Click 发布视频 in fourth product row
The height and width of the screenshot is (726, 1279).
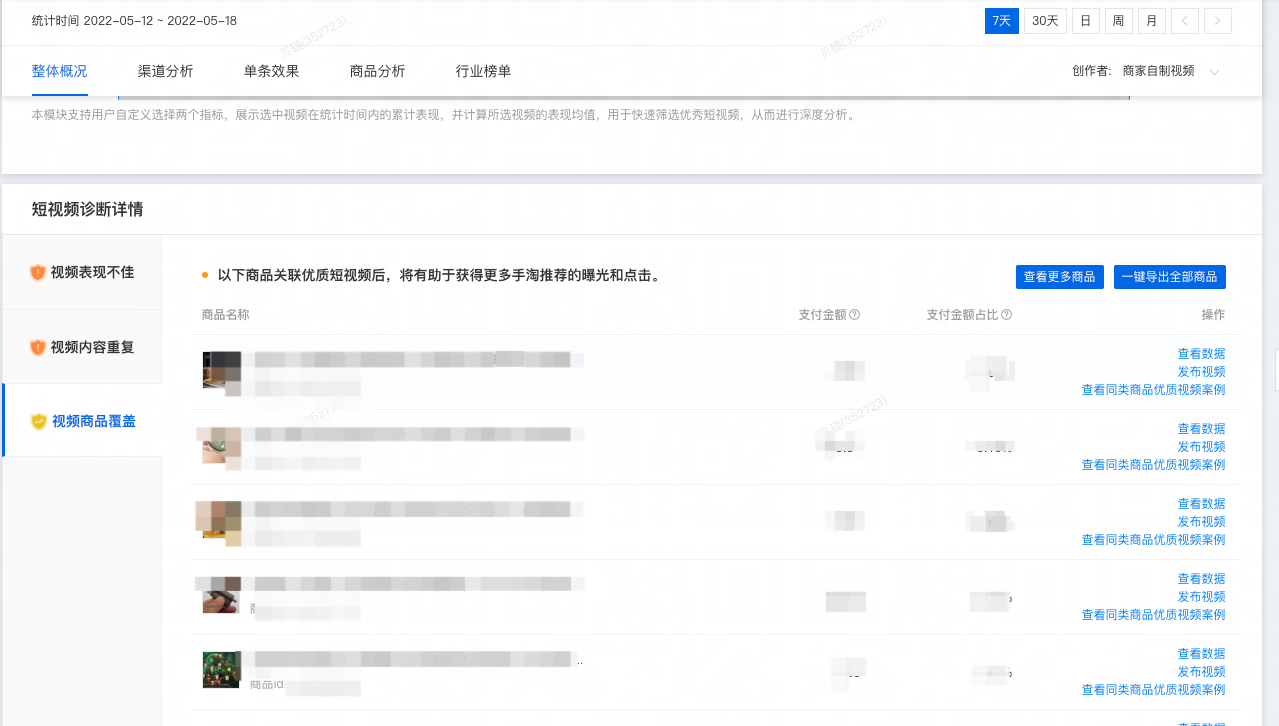1201,596
